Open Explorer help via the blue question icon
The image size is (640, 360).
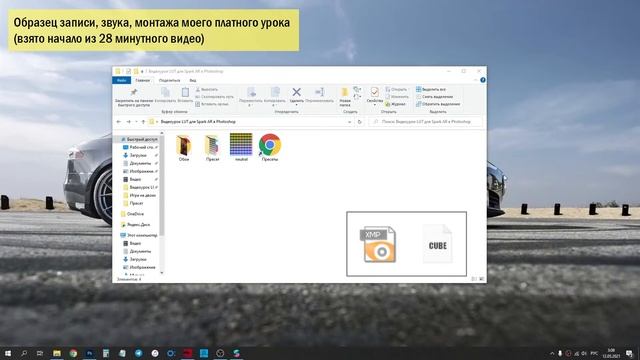482,80
